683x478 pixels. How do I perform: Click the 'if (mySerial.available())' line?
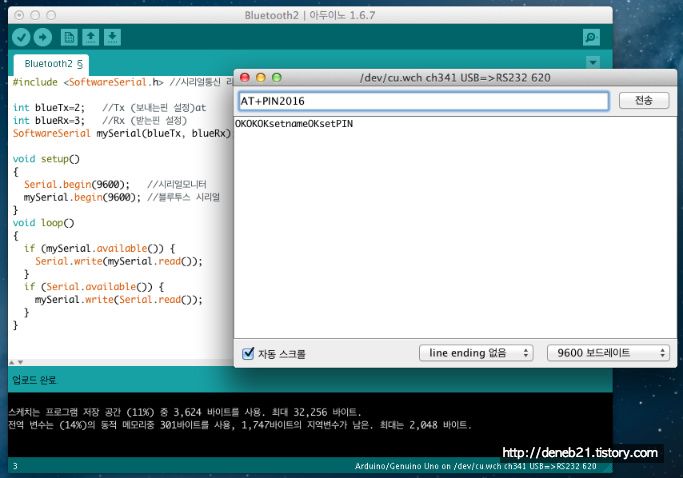point(100,248)
